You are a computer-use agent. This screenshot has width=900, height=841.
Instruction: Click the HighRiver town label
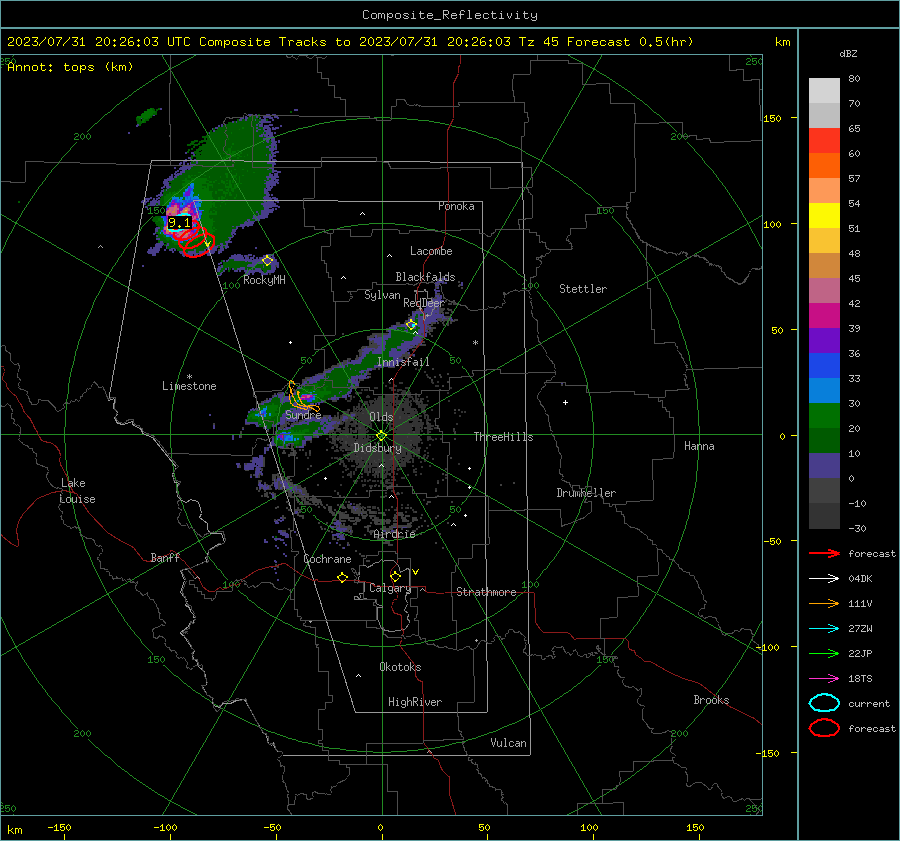click(x=415, y=702)
